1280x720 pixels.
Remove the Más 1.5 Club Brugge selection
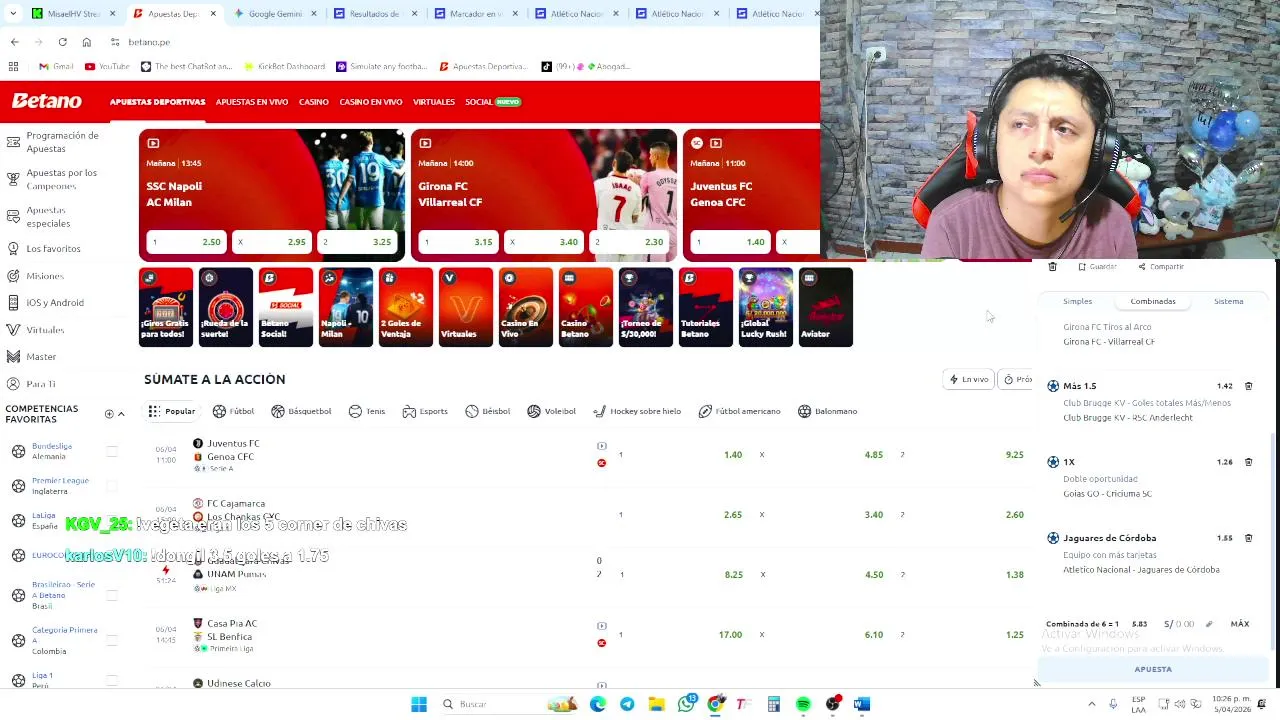point(1248,386)
